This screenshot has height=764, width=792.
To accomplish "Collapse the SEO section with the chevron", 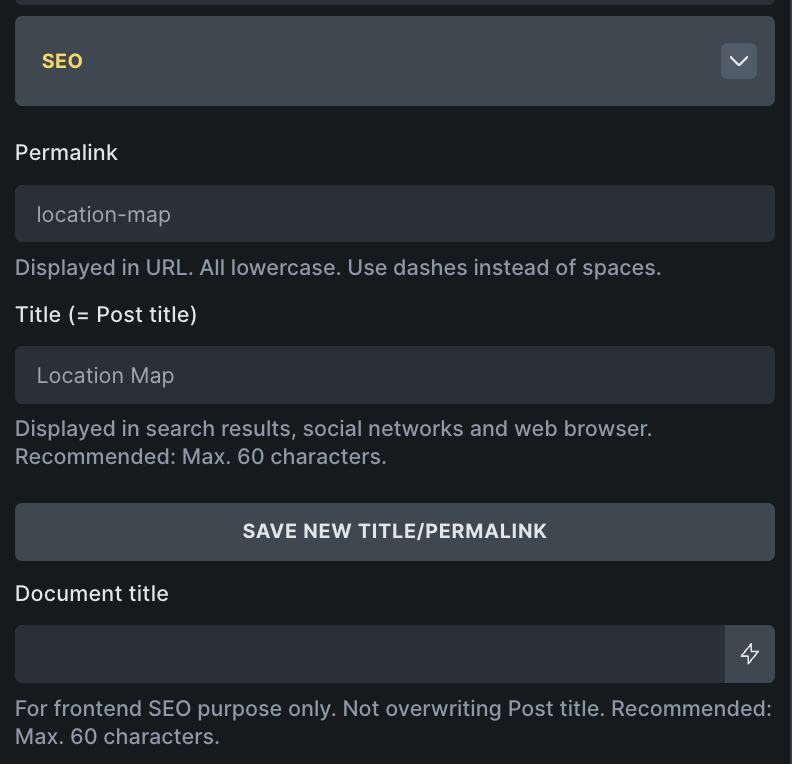I will pyautogui.click(x=739, y=61).
